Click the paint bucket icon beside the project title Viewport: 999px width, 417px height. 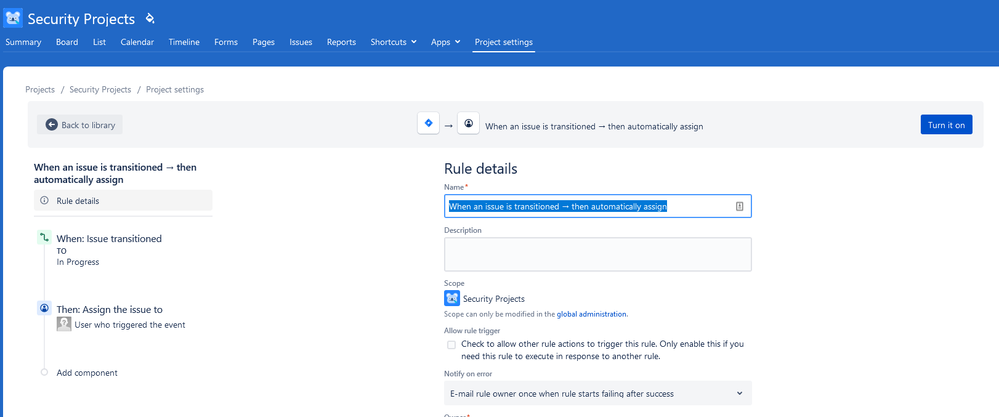150,18
